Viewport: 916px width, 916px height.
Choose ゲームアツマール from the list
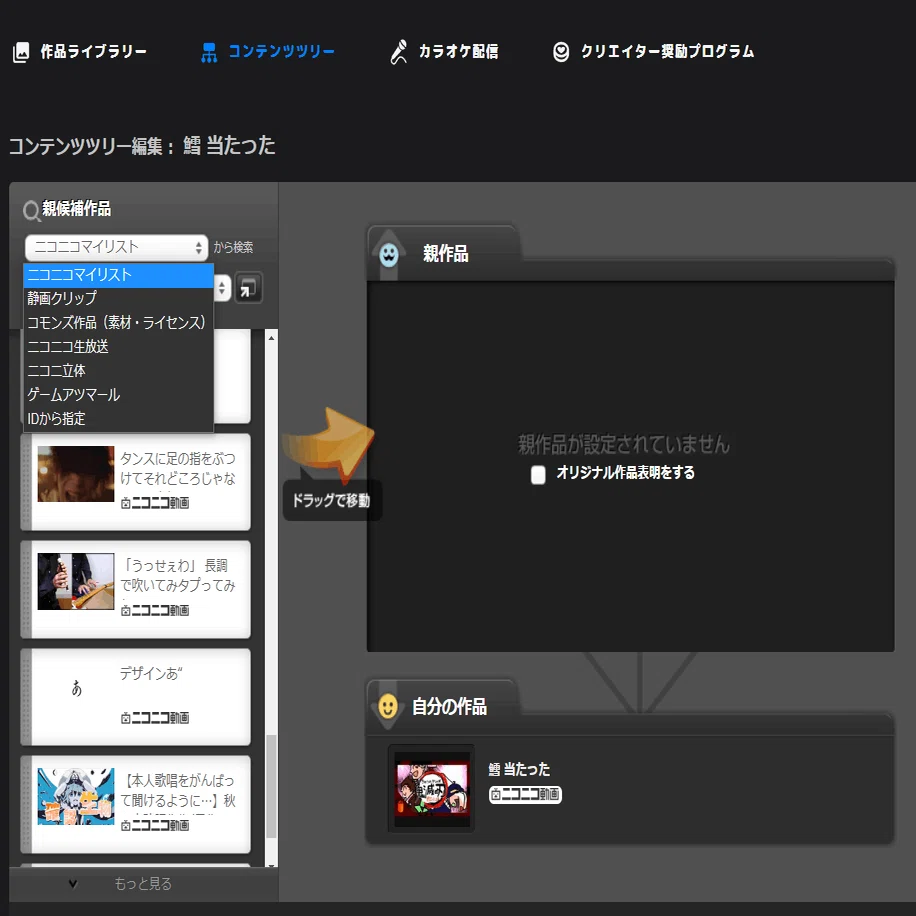(x=119, y=394)
